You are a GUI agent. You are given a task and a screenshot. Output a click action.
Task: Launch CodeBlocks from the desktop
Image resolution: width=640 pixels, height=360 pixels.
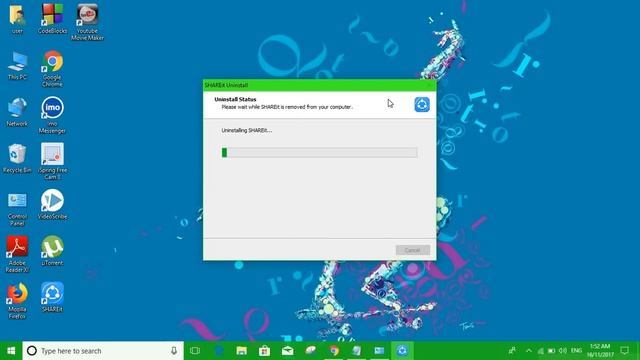[52, 19]
